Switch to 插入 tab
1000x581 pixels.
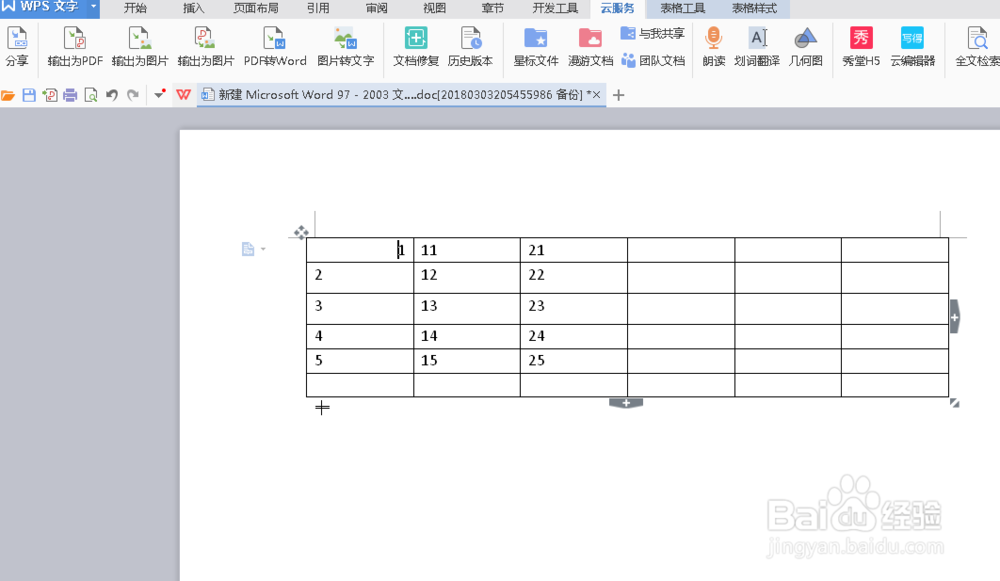(193, 8)
